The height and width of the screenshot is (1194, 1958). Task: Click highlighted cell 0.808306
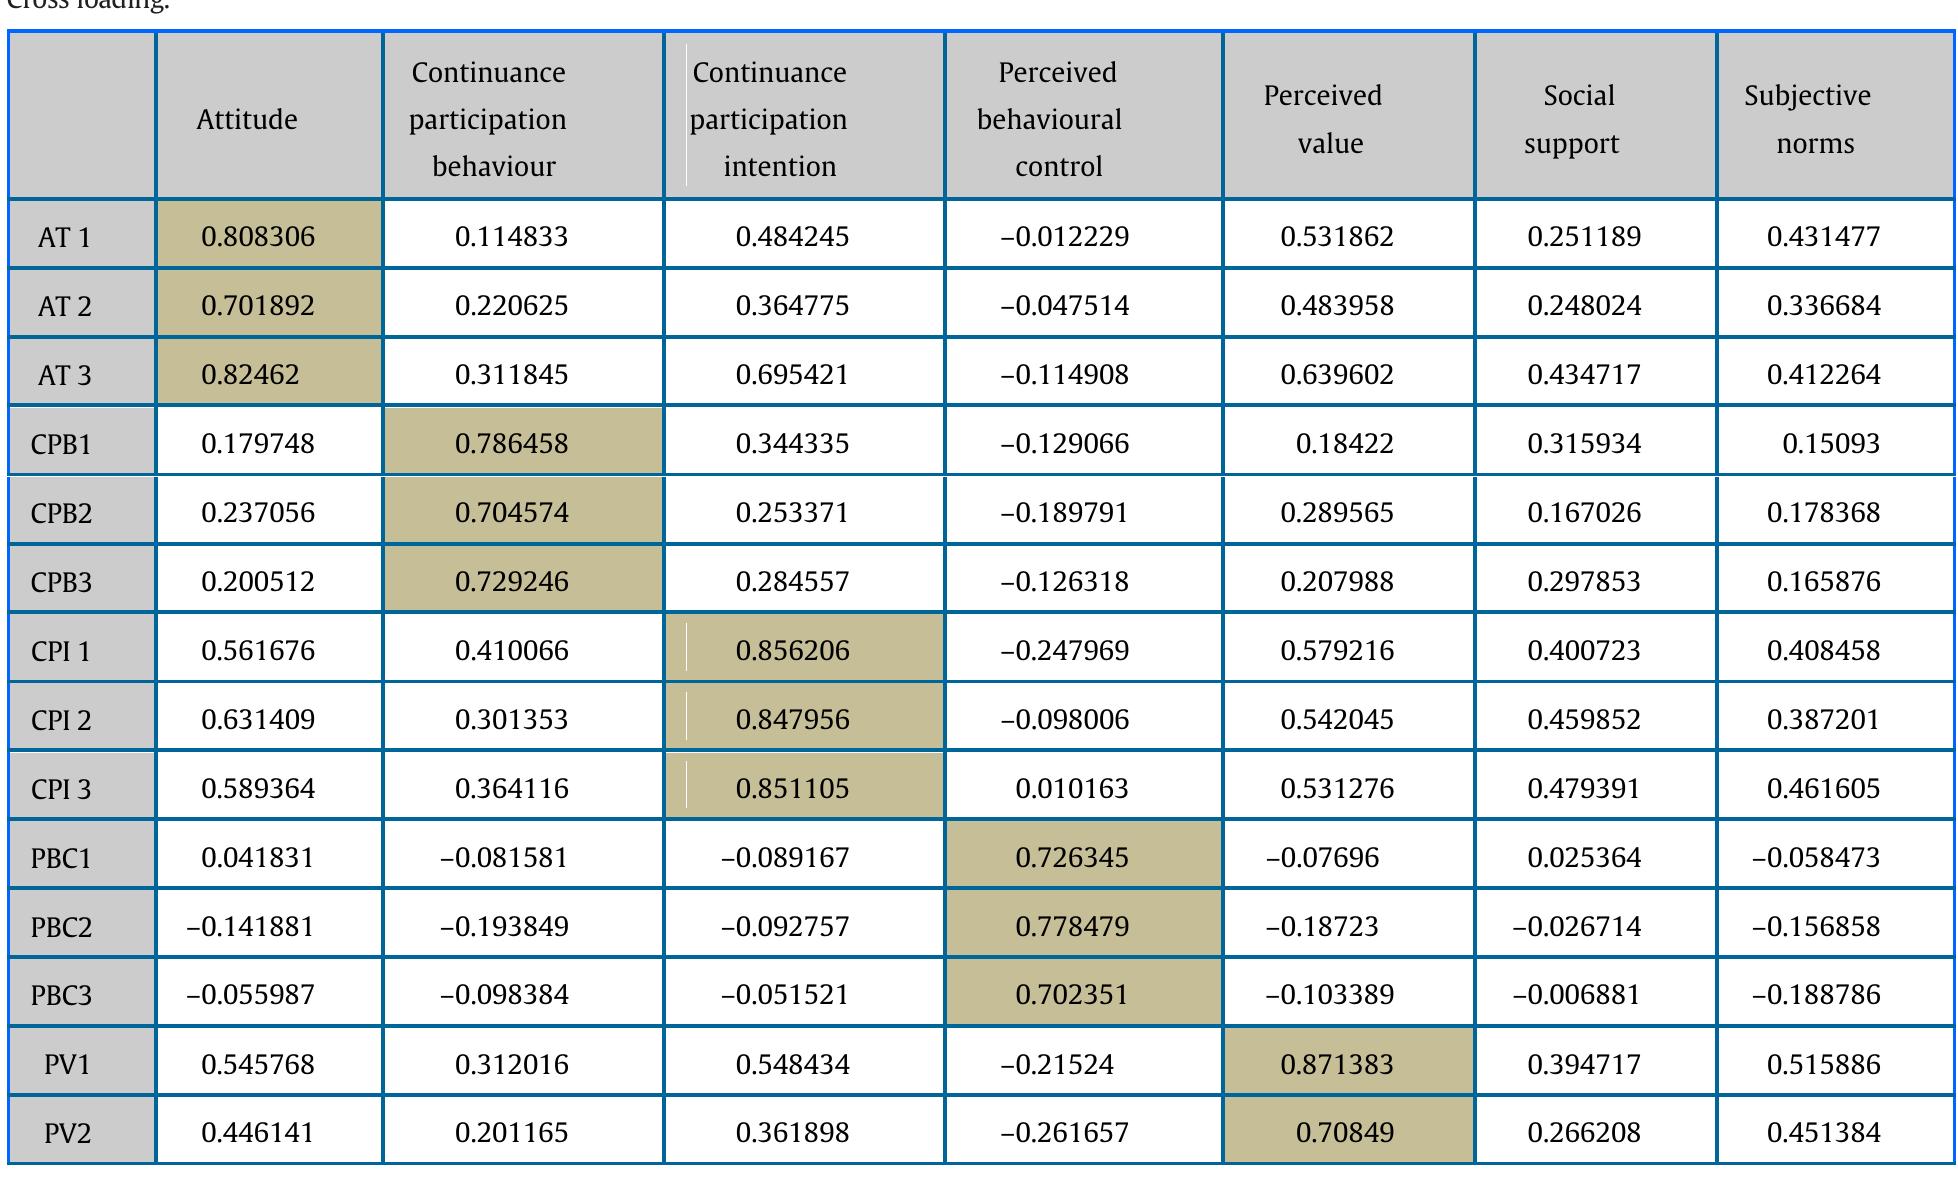click(x=258, y=236)
